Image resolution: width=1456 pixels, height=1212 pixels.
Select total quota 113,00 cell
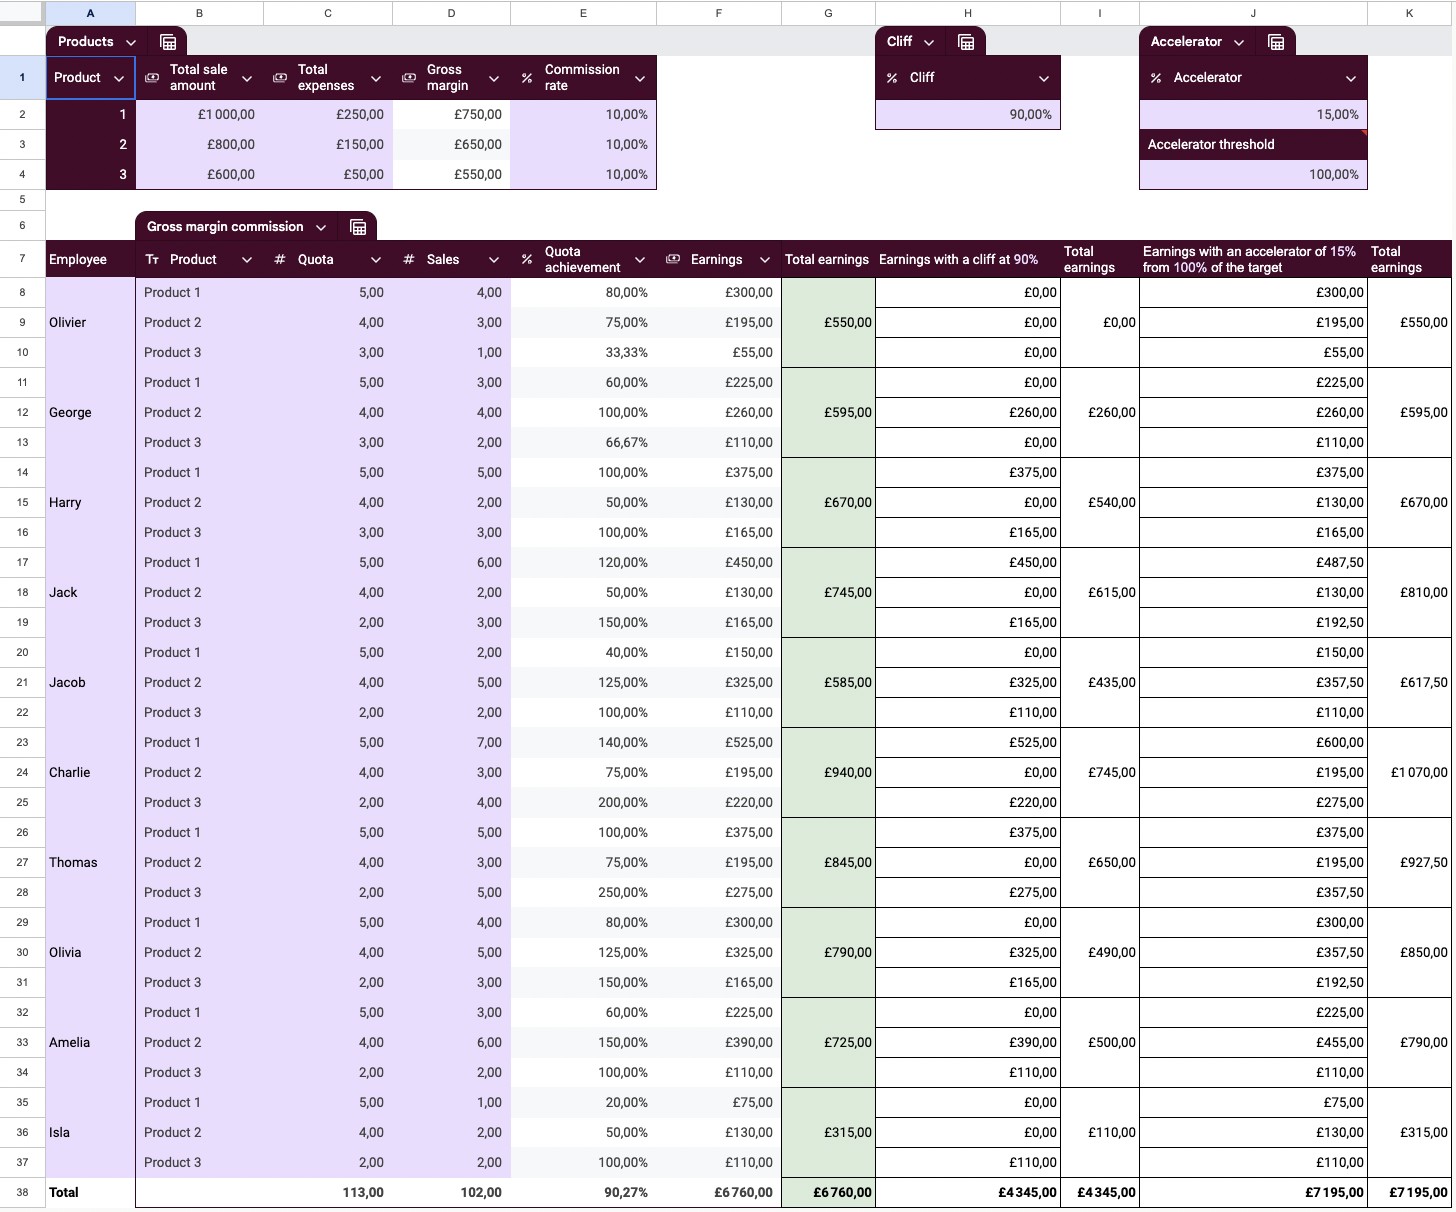point(328,1192)
